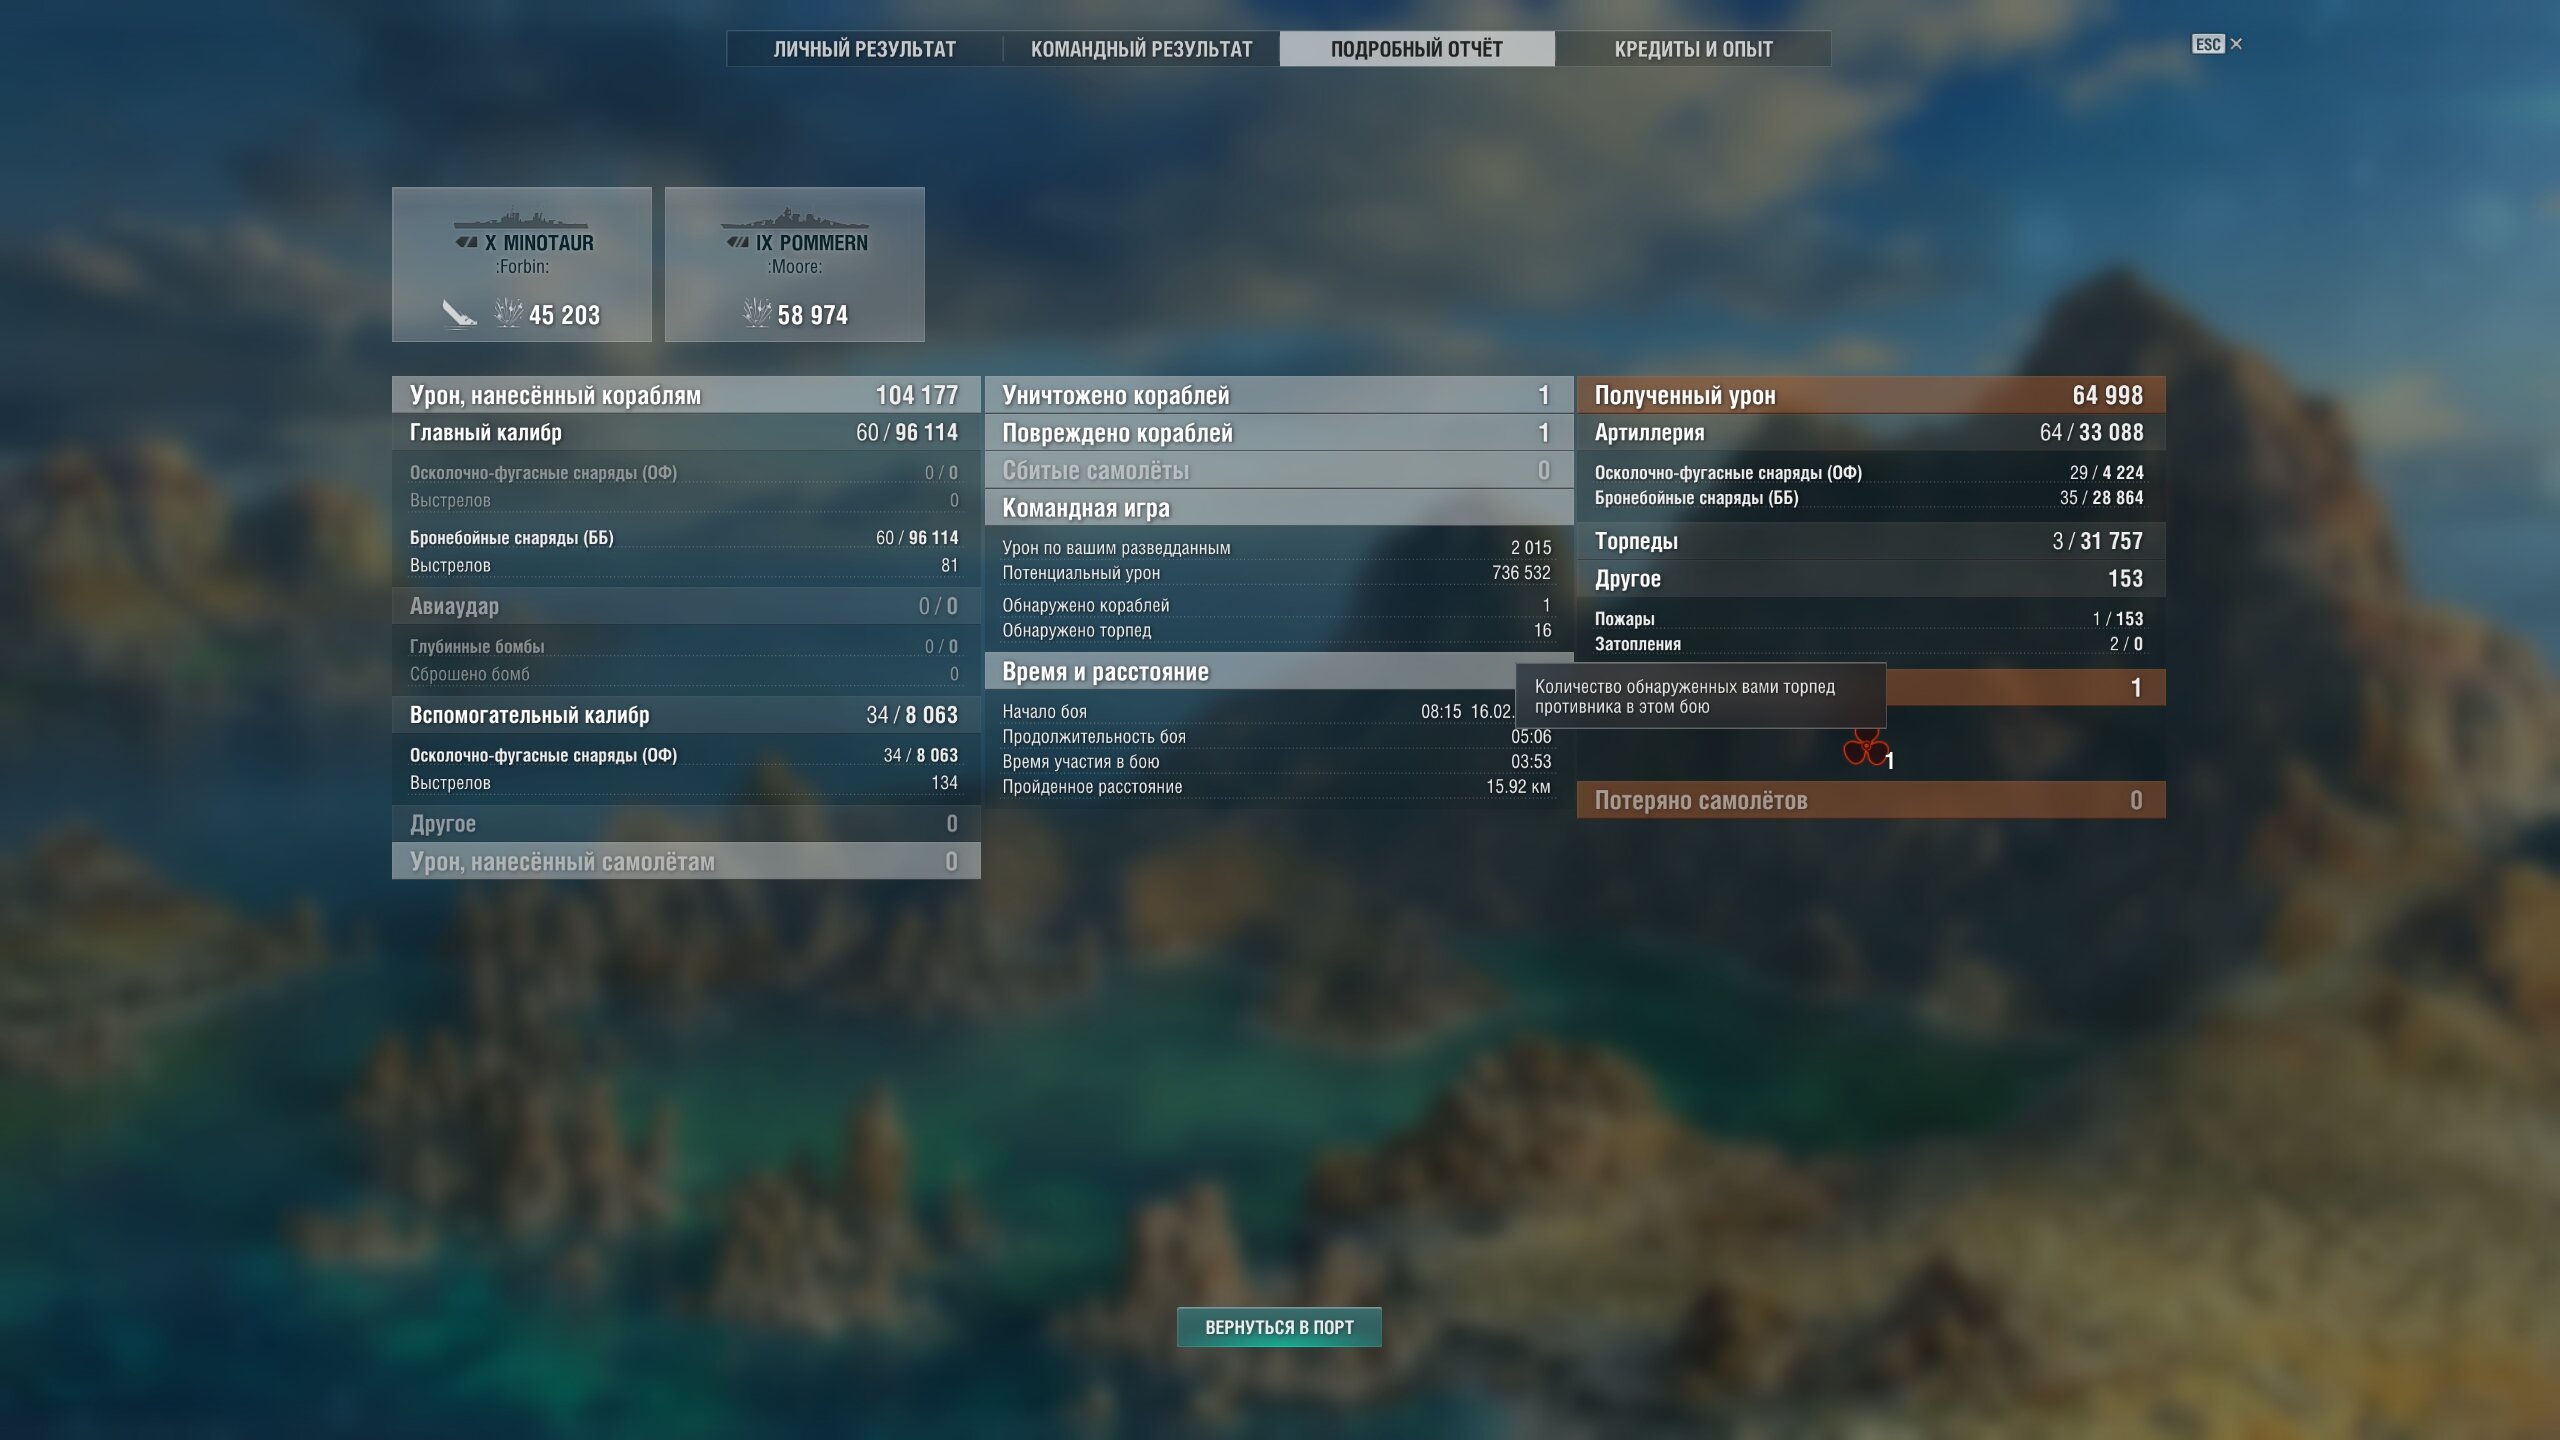Click the damage explosion icon on the Pommern card
The height and width of the screenshot is (1440, 2560).
click(x=757, y=313)
